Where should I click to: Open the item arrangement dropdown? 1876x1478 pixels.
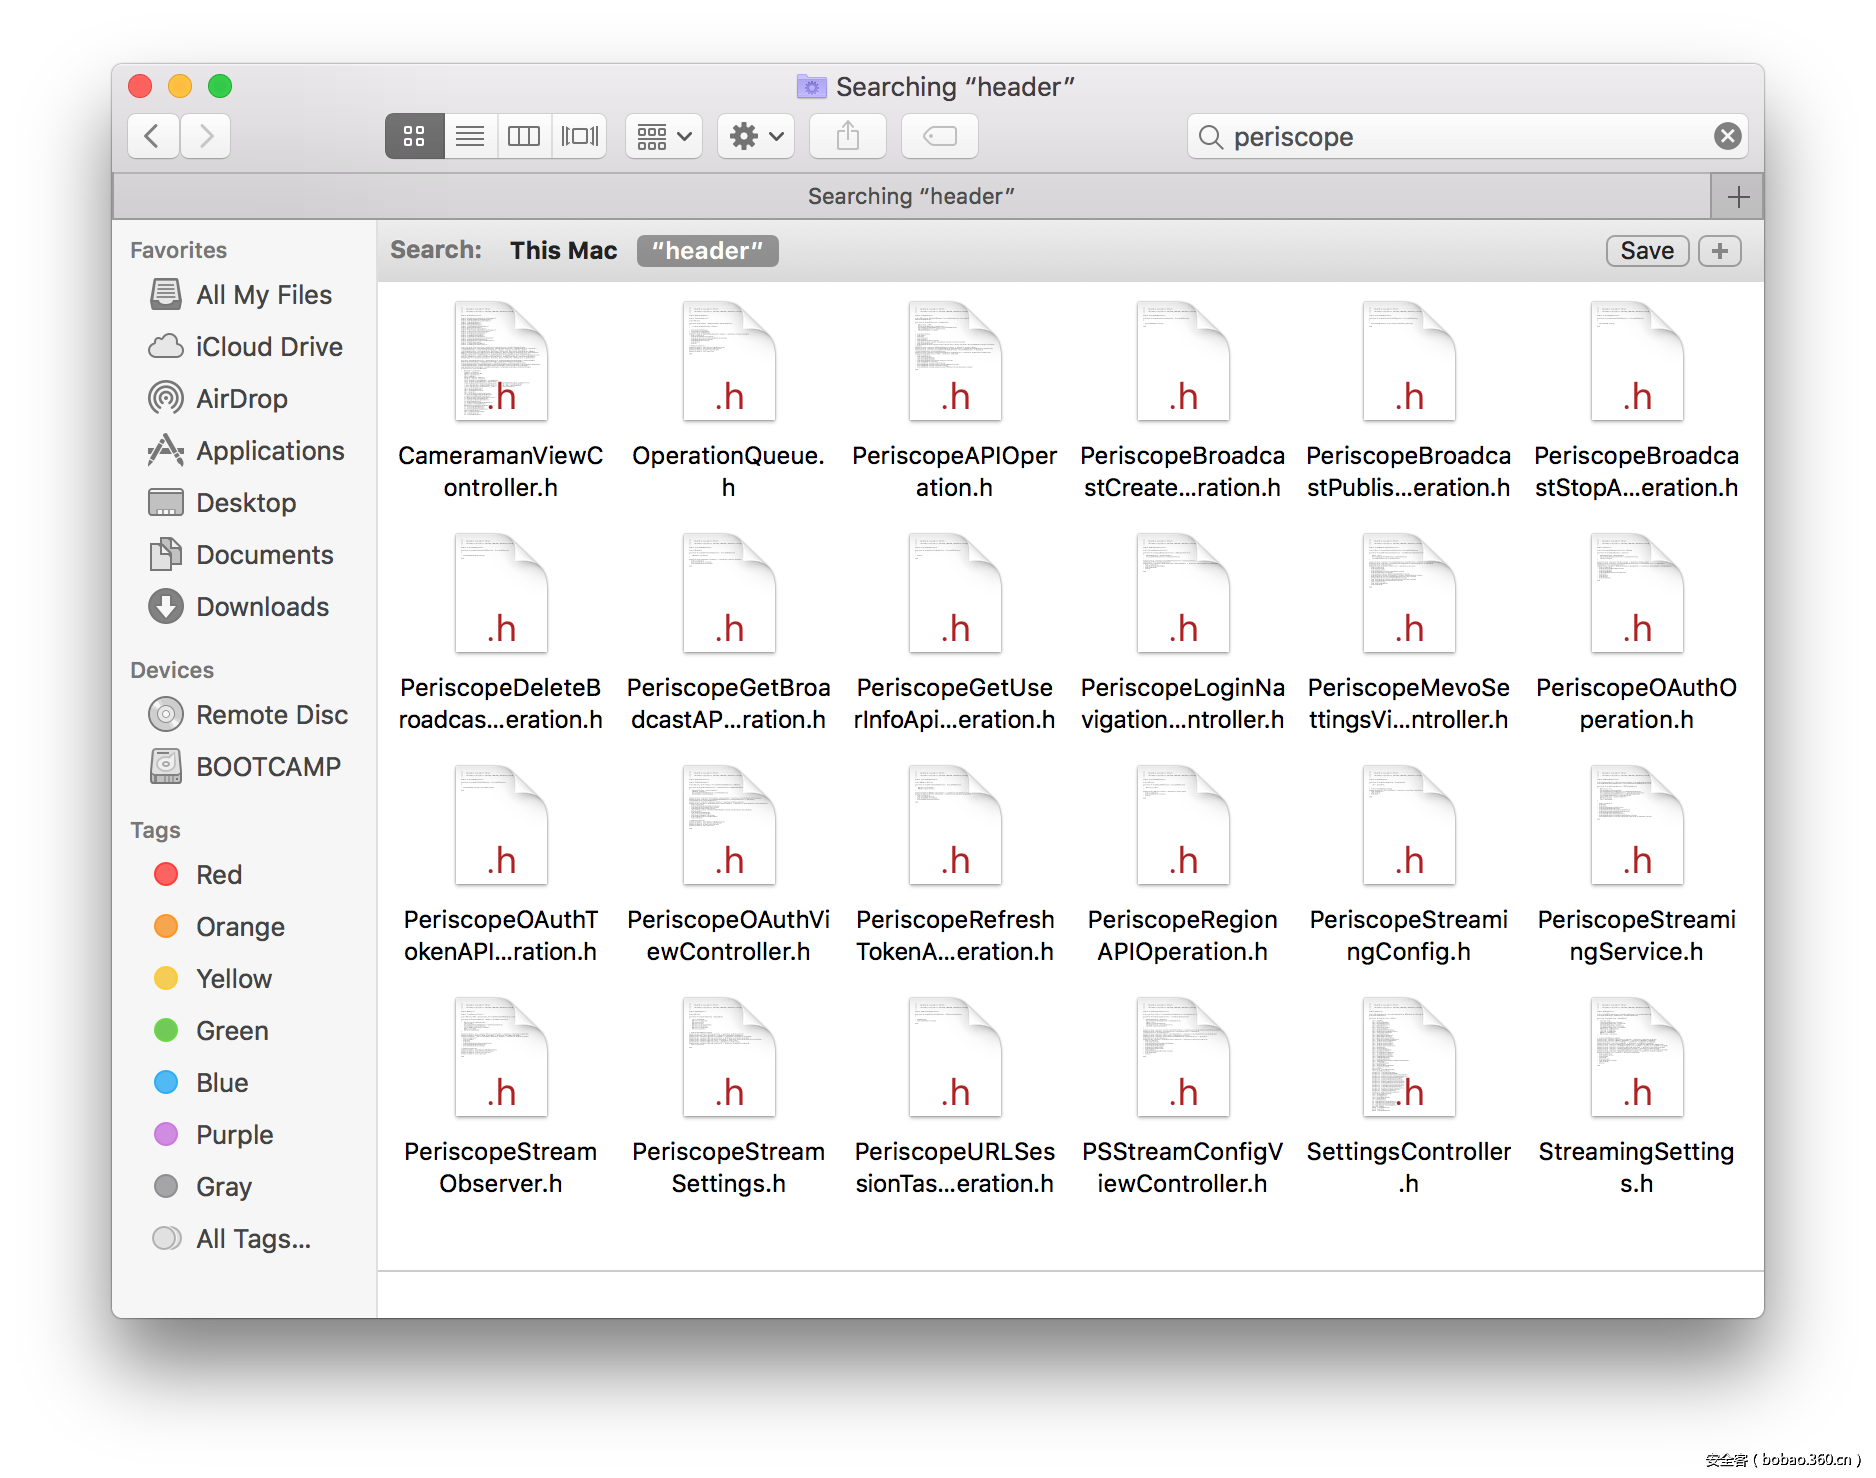point(664,136)
